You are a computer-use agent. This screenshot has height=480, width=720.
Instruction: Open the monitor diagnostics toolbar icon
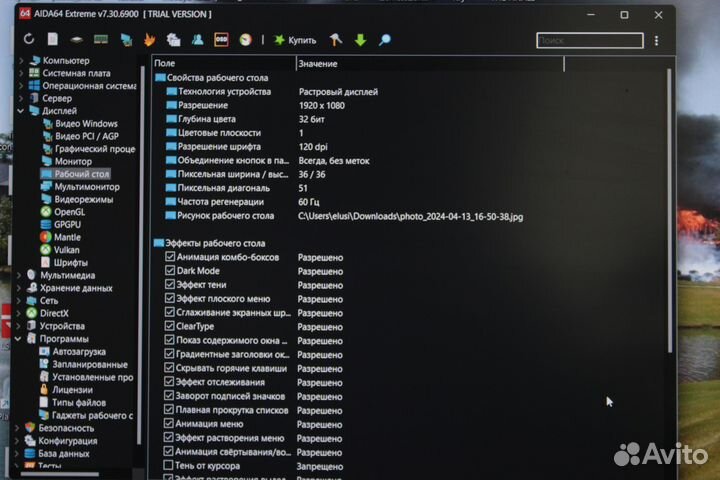[126, 40]
